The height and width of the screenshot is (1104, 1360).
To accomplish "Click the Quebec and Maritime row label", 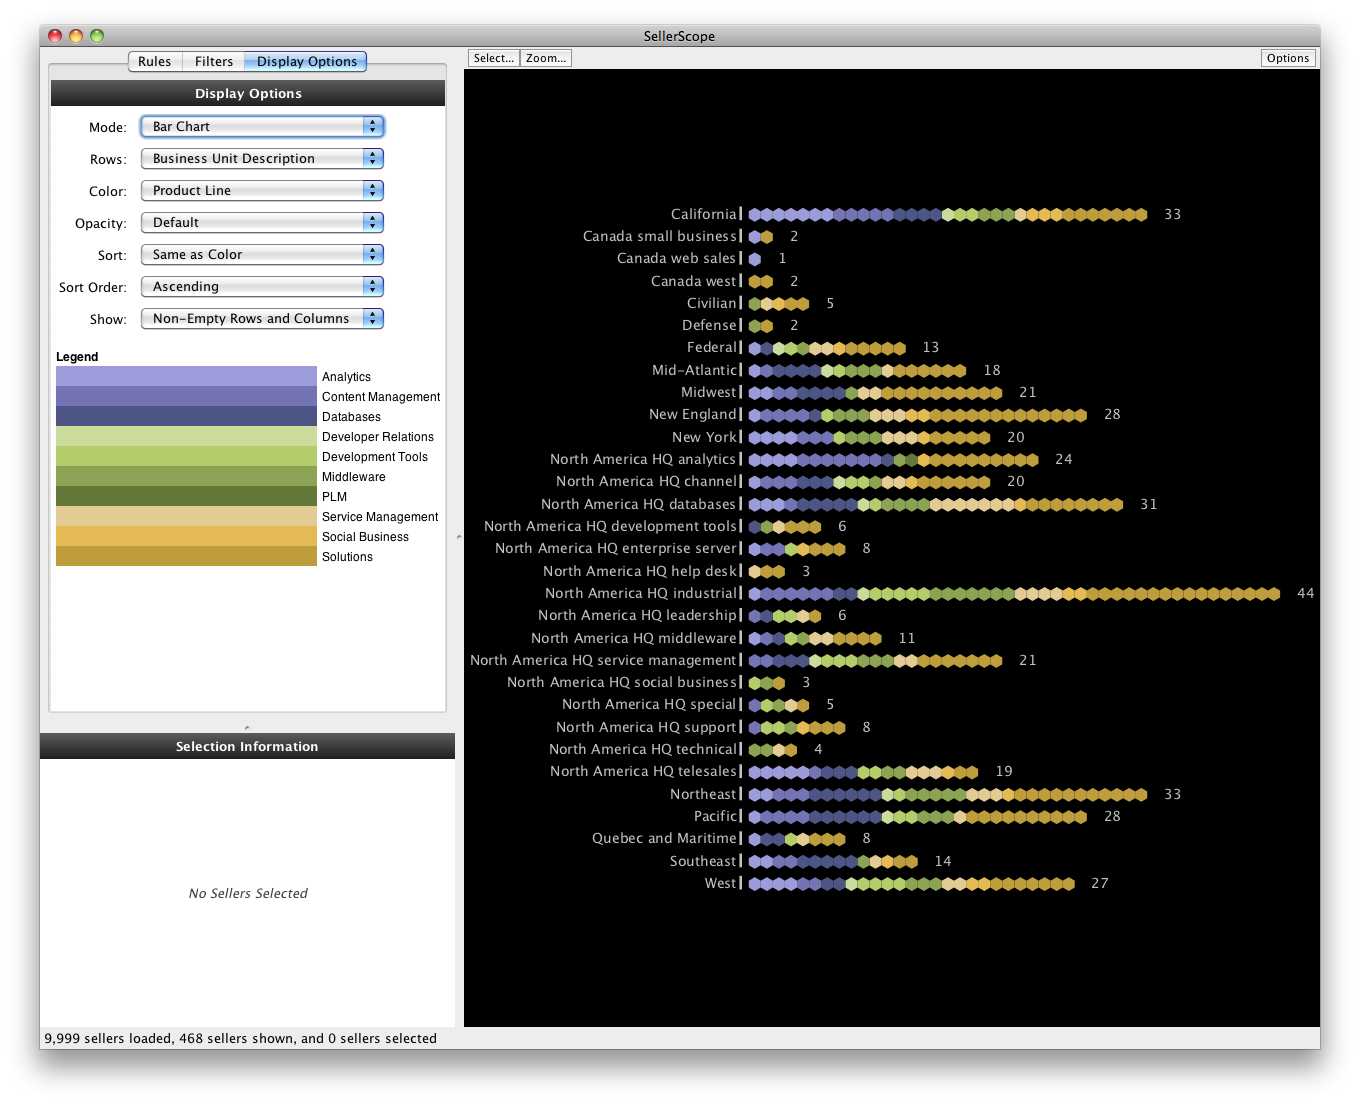I will click(x=665, y=838).
